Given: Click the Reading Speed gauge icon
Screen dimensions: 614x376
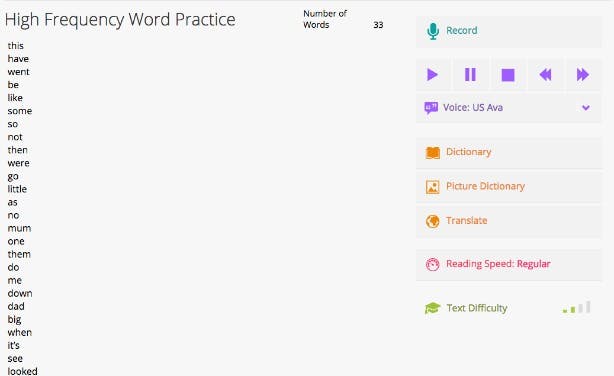Looking at the screenshot, I should point(433,265).
